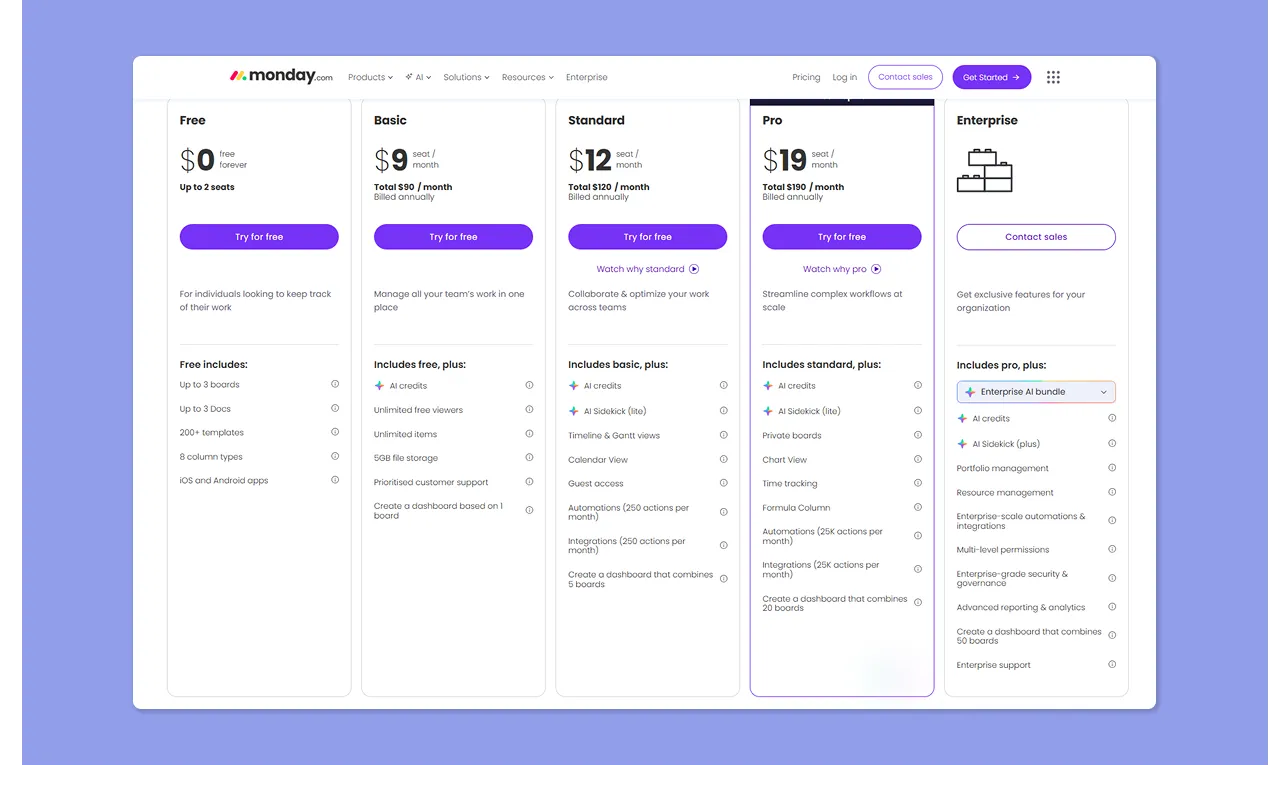Click the Standard plan heading
The image size is (1288, 788).
(x=596, y=120)
